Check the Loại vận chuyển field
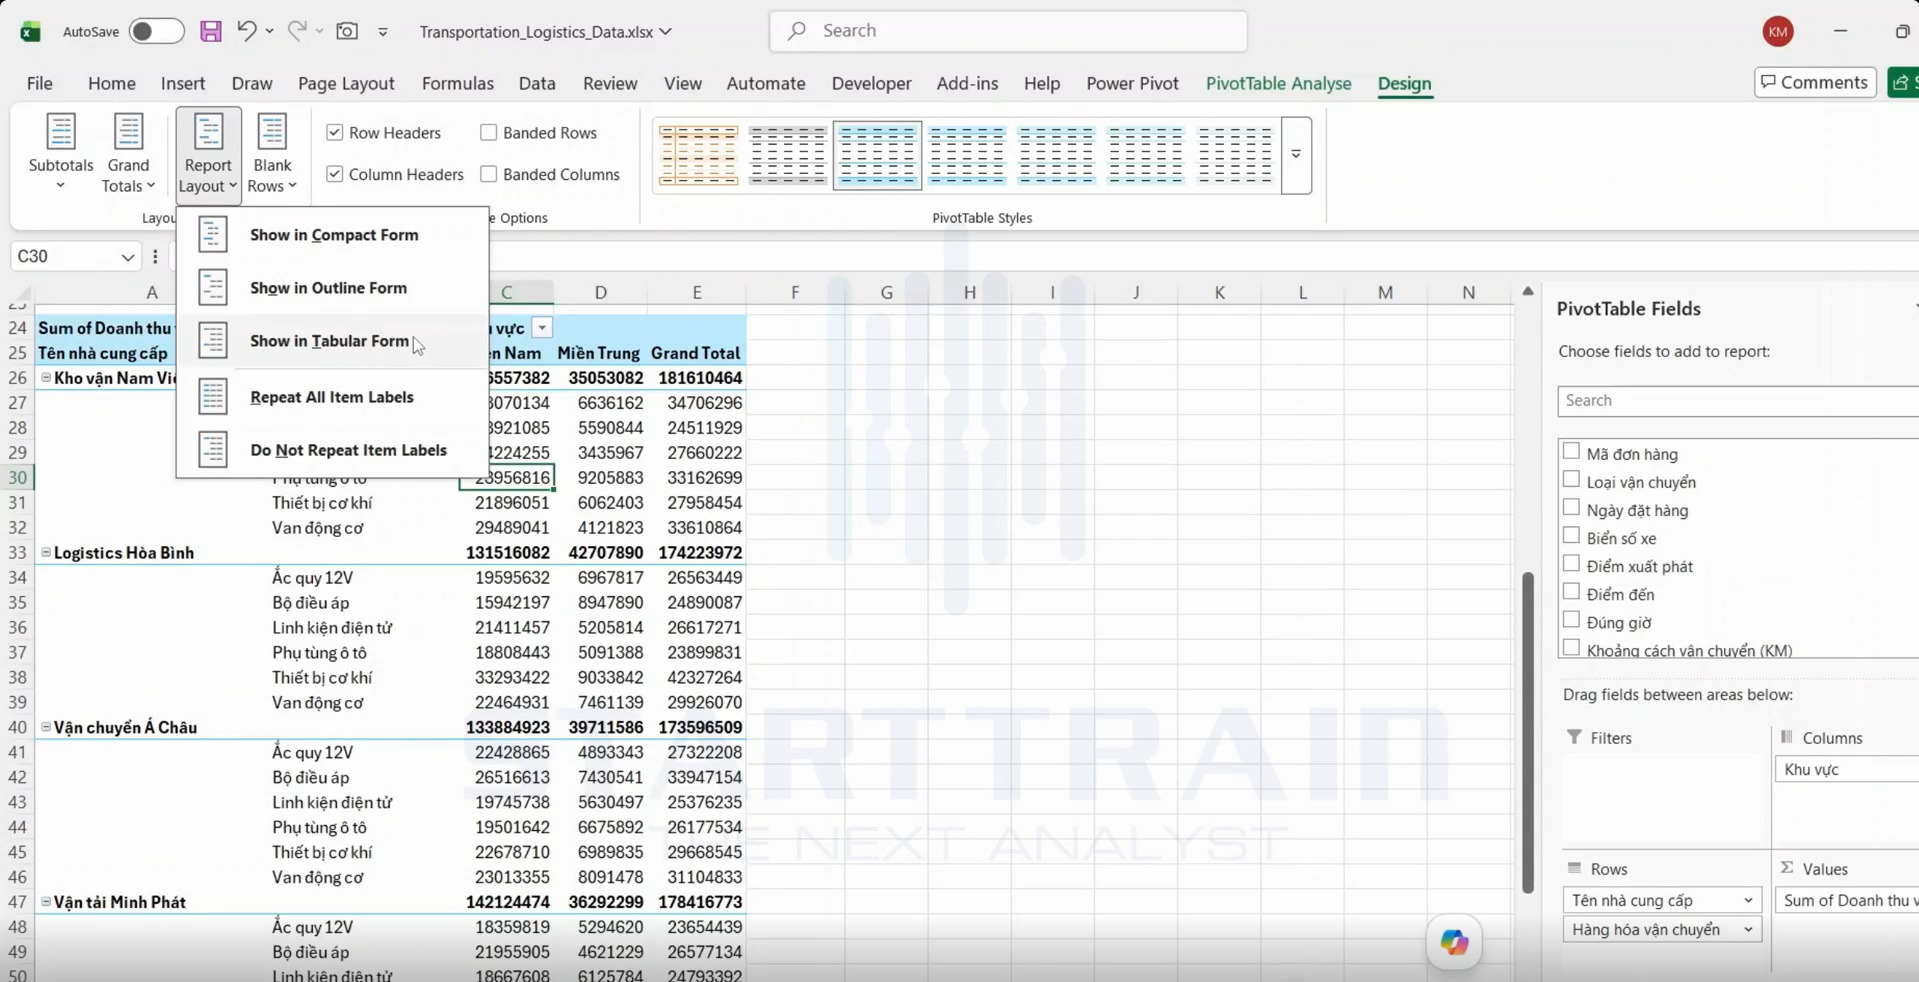 (1571, 480)
